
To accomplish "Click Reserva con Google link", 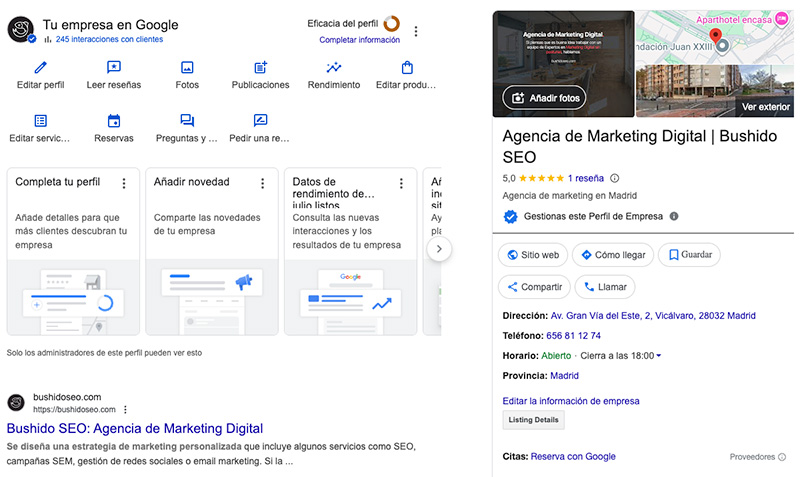I will (573, 457).
